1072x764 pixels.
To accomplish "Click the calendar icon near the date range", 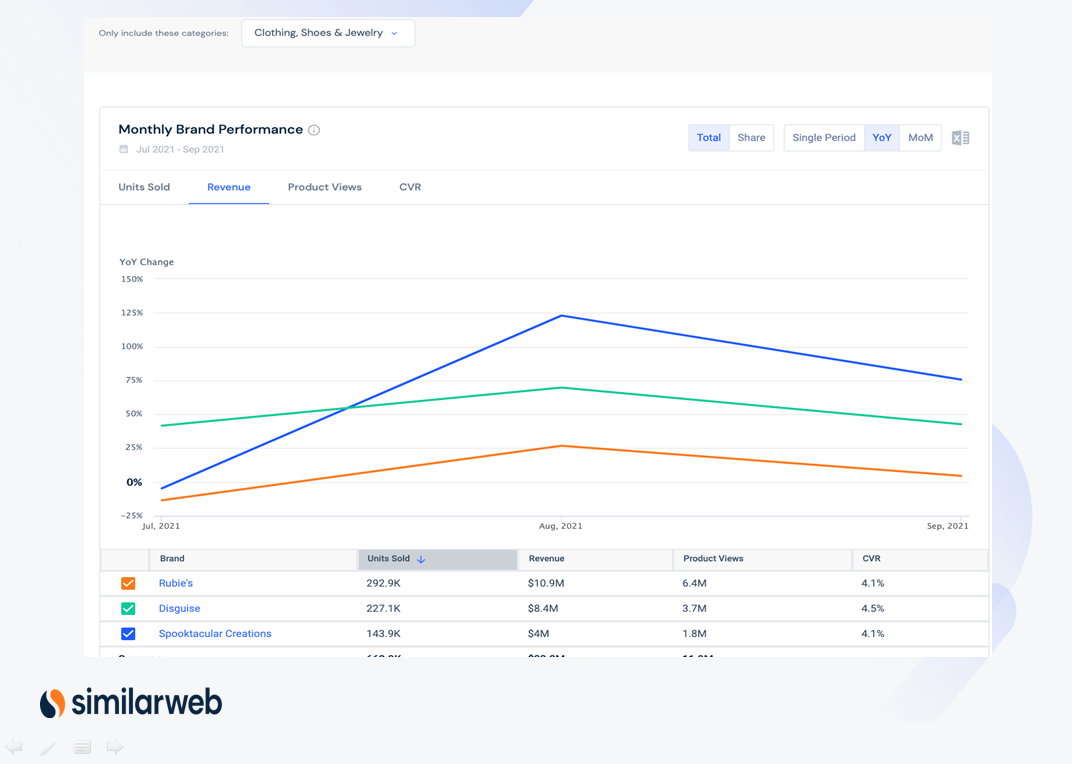I will 123,148.
